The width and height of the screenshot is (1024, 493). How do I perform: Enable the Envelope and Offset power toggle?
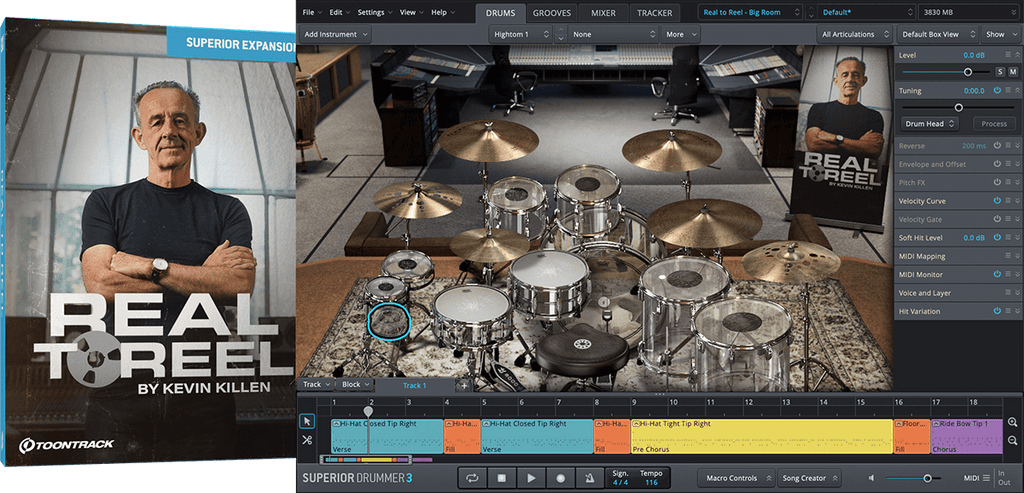(997, 164)
